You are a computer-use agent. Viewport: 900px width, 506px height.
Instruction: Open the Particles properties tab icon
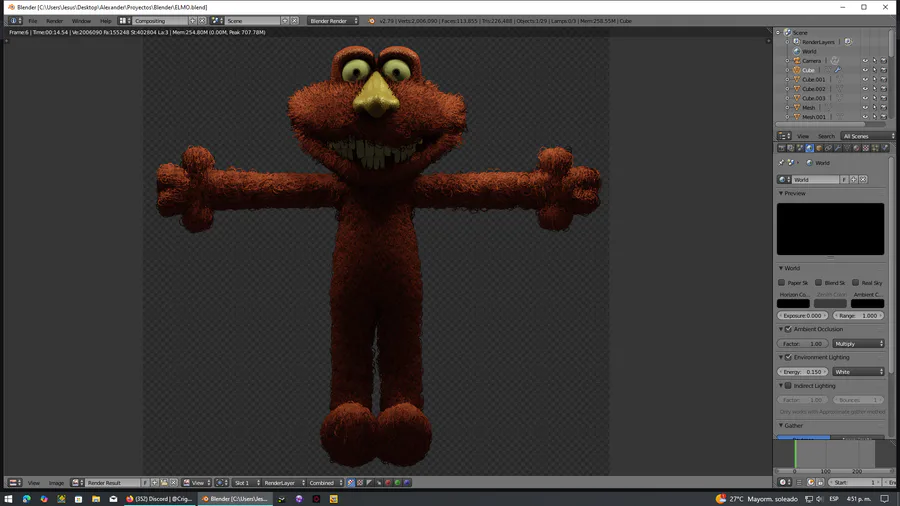tap(875, 148)
